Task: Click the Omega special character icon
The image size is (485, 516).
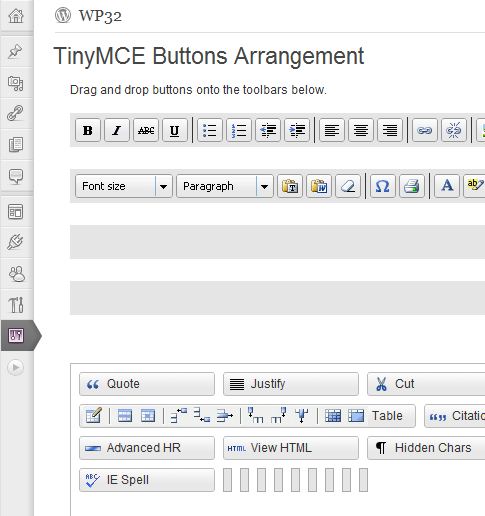Action: 383,186
